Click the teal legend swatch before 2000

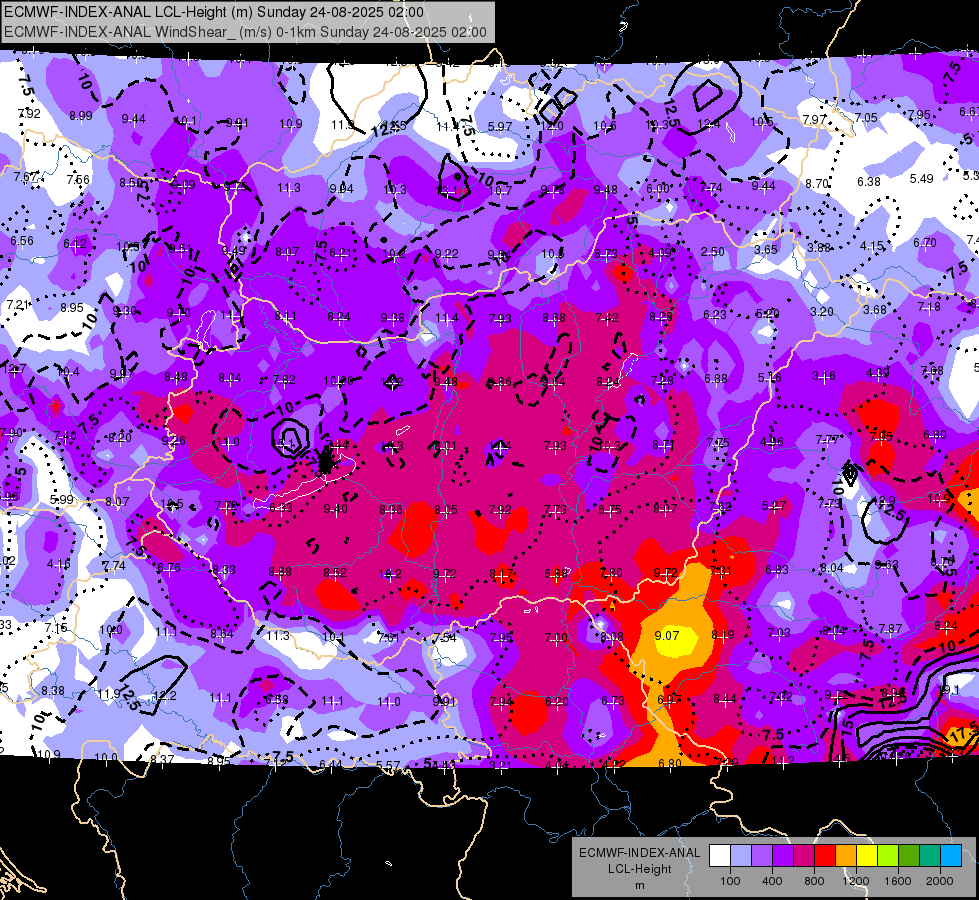pyautogui.click(x=930, y=856)
